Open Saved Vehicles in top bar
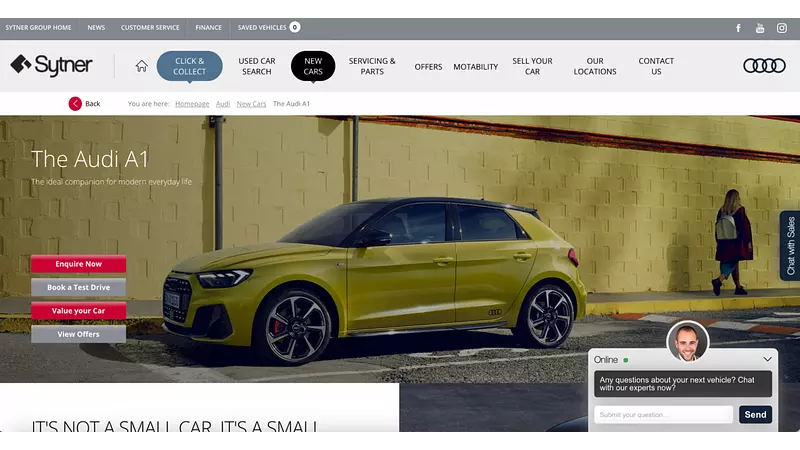800x450 pixels. [262, 28]
